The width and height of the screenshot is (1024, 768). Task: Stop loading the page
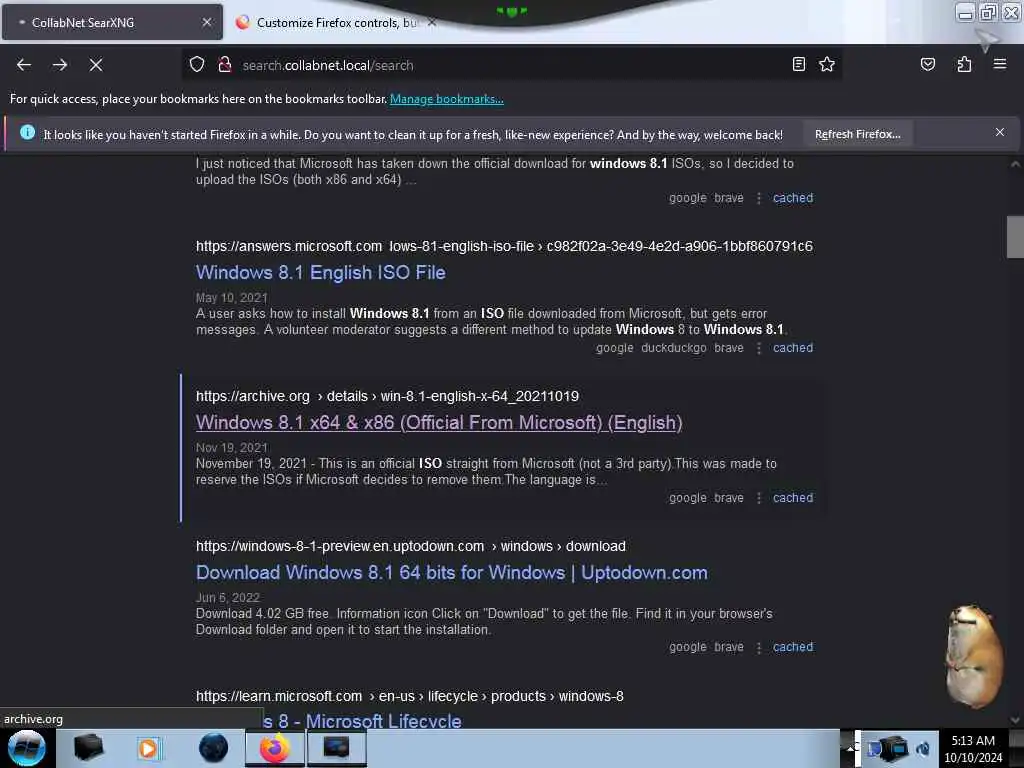coord(96,65)
